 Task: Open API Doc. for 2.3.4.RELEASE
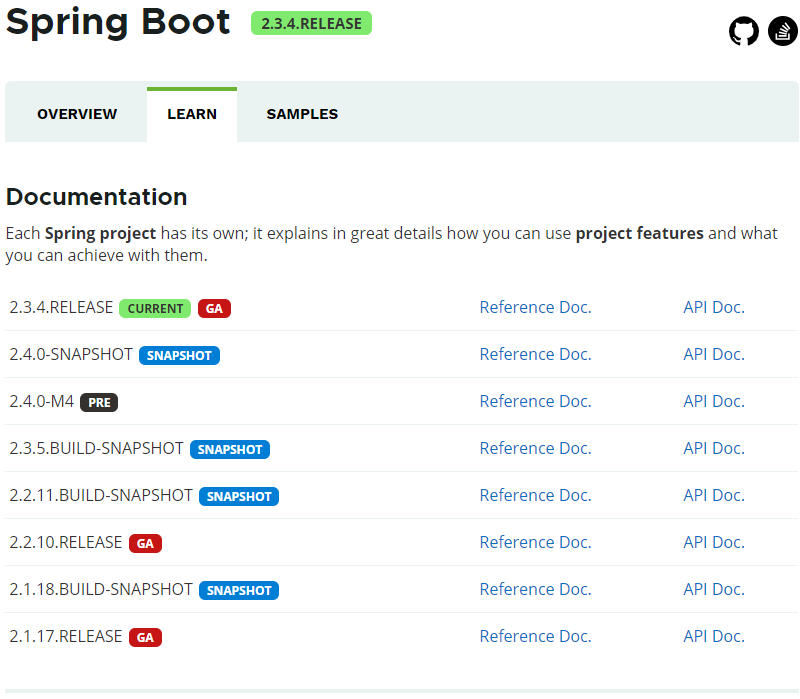click(714, 308)
